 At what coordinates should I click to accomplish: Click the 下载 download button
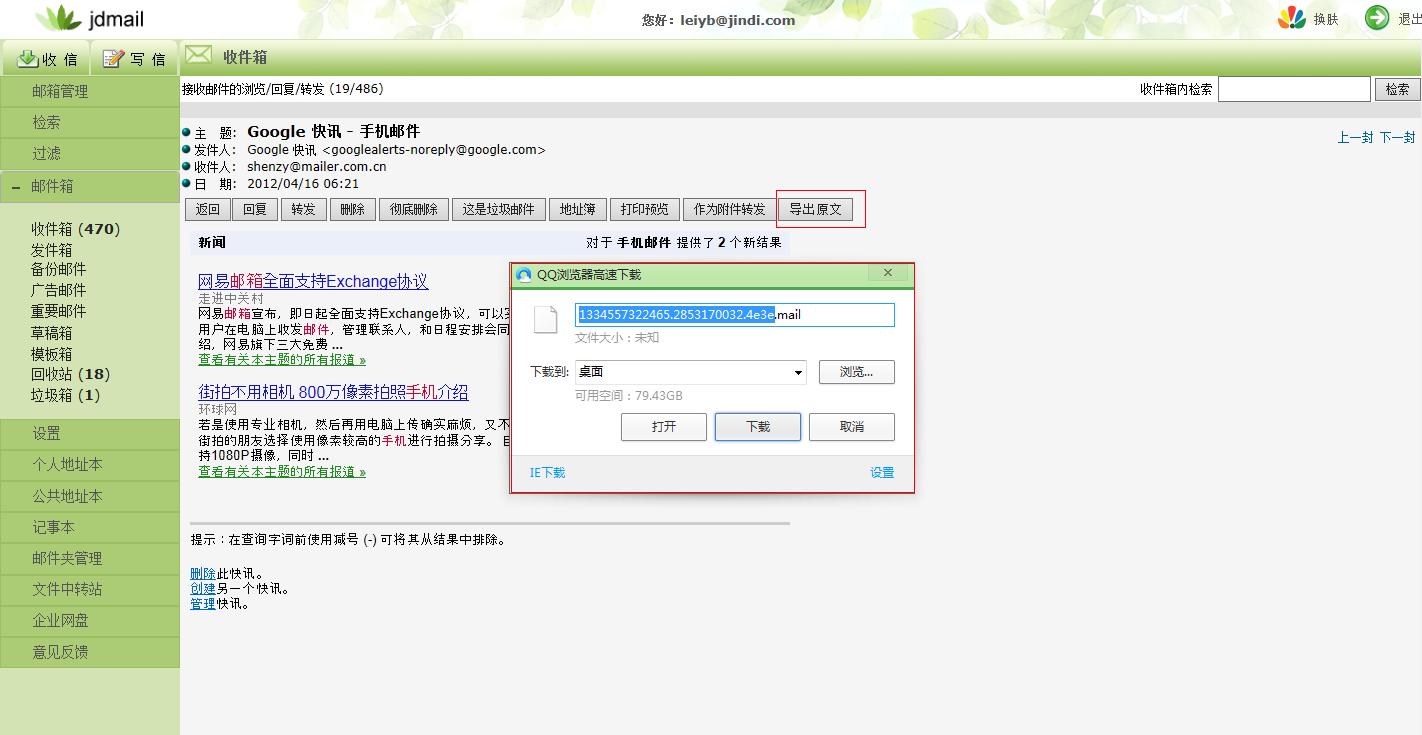758,427
